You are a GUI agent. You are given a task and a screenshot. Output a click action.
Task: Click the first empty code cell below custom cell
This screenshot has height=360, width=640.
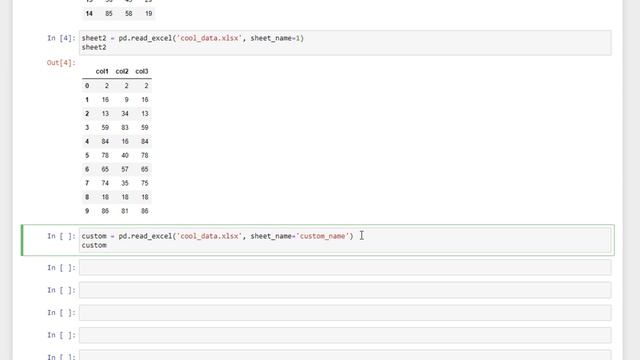[x=345, y=268]
